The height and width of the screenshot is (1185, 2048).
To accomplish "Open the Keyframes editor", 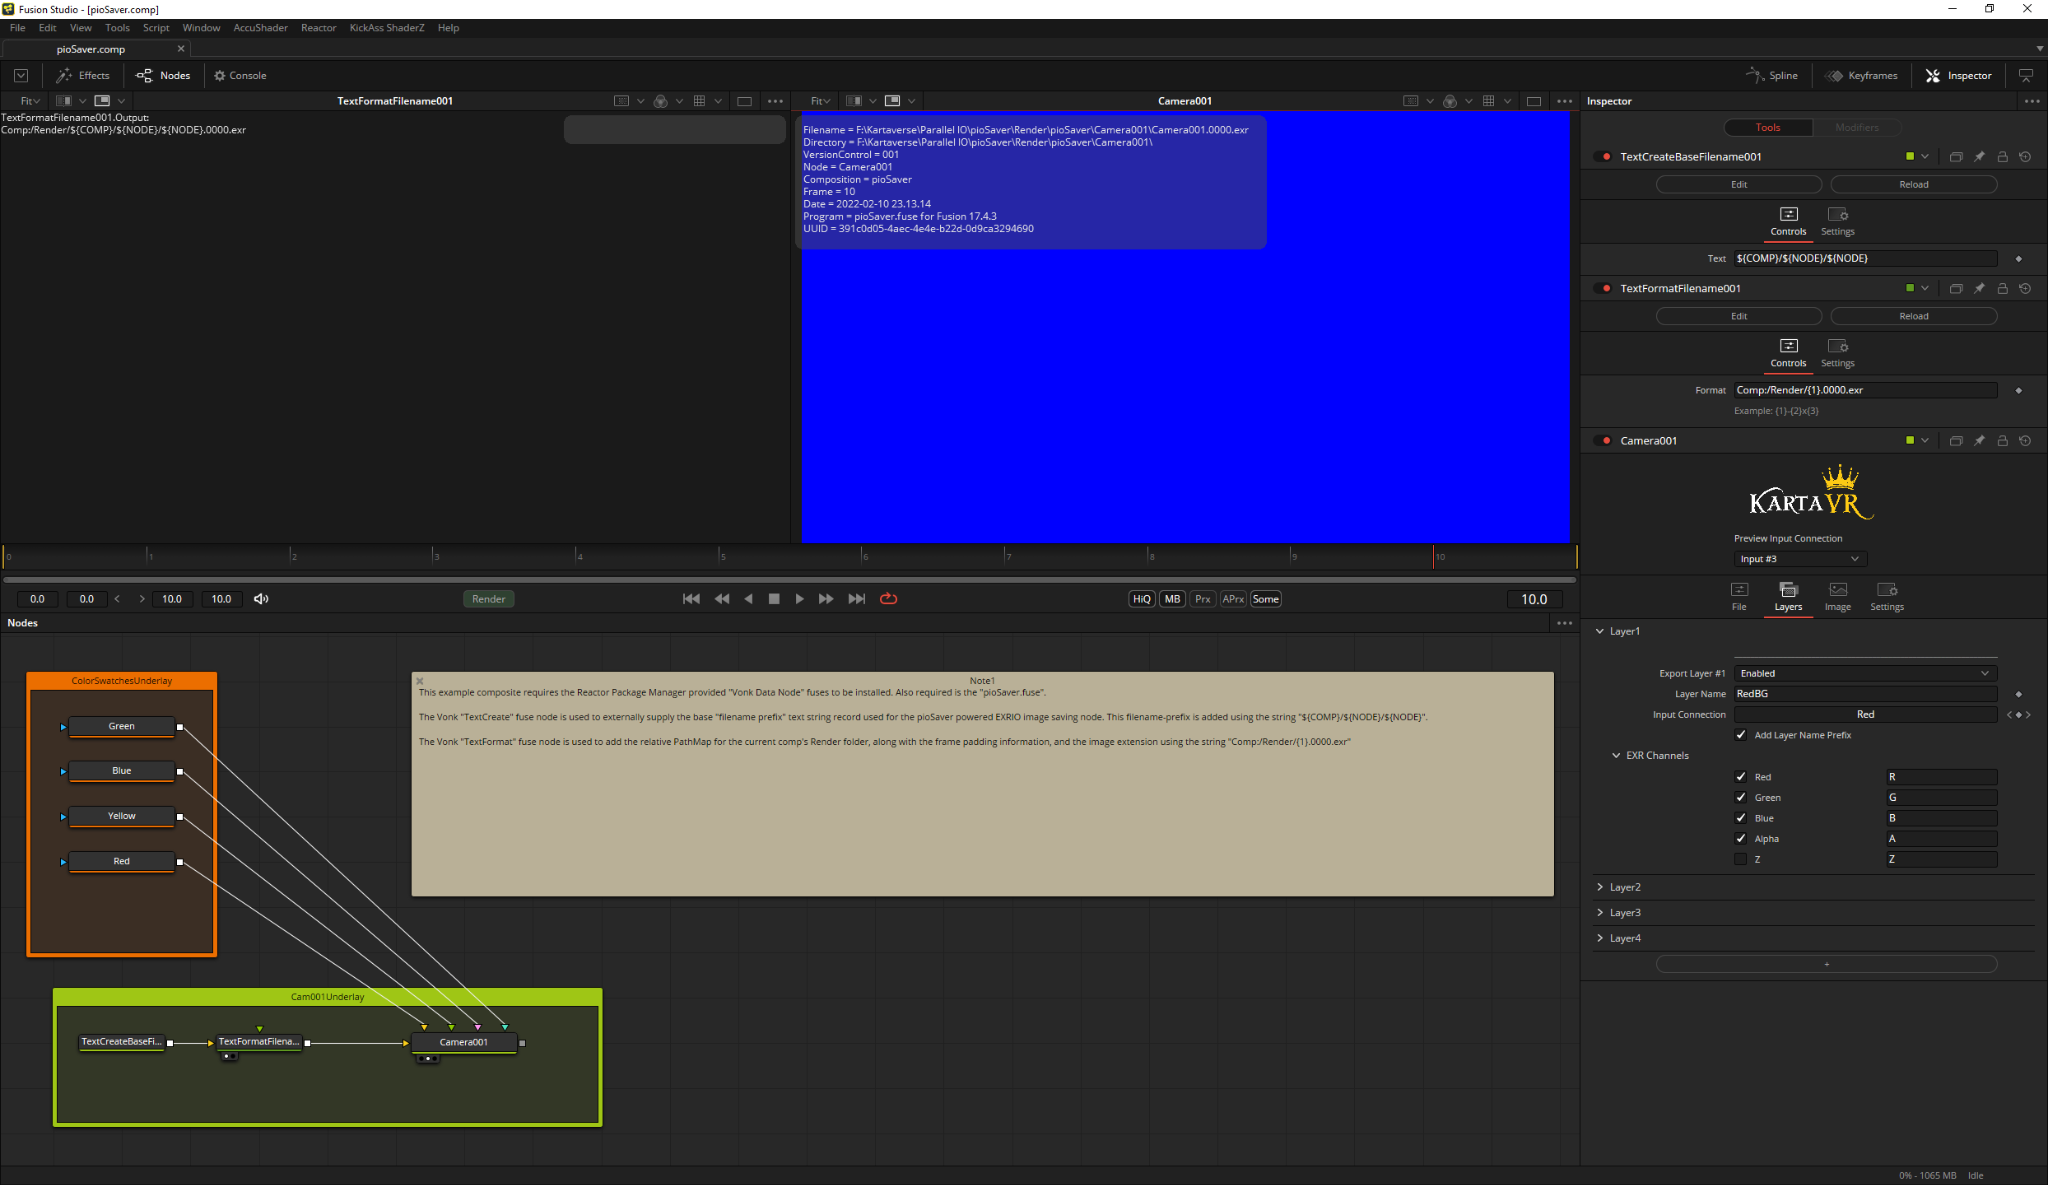I will point(1861,75).
